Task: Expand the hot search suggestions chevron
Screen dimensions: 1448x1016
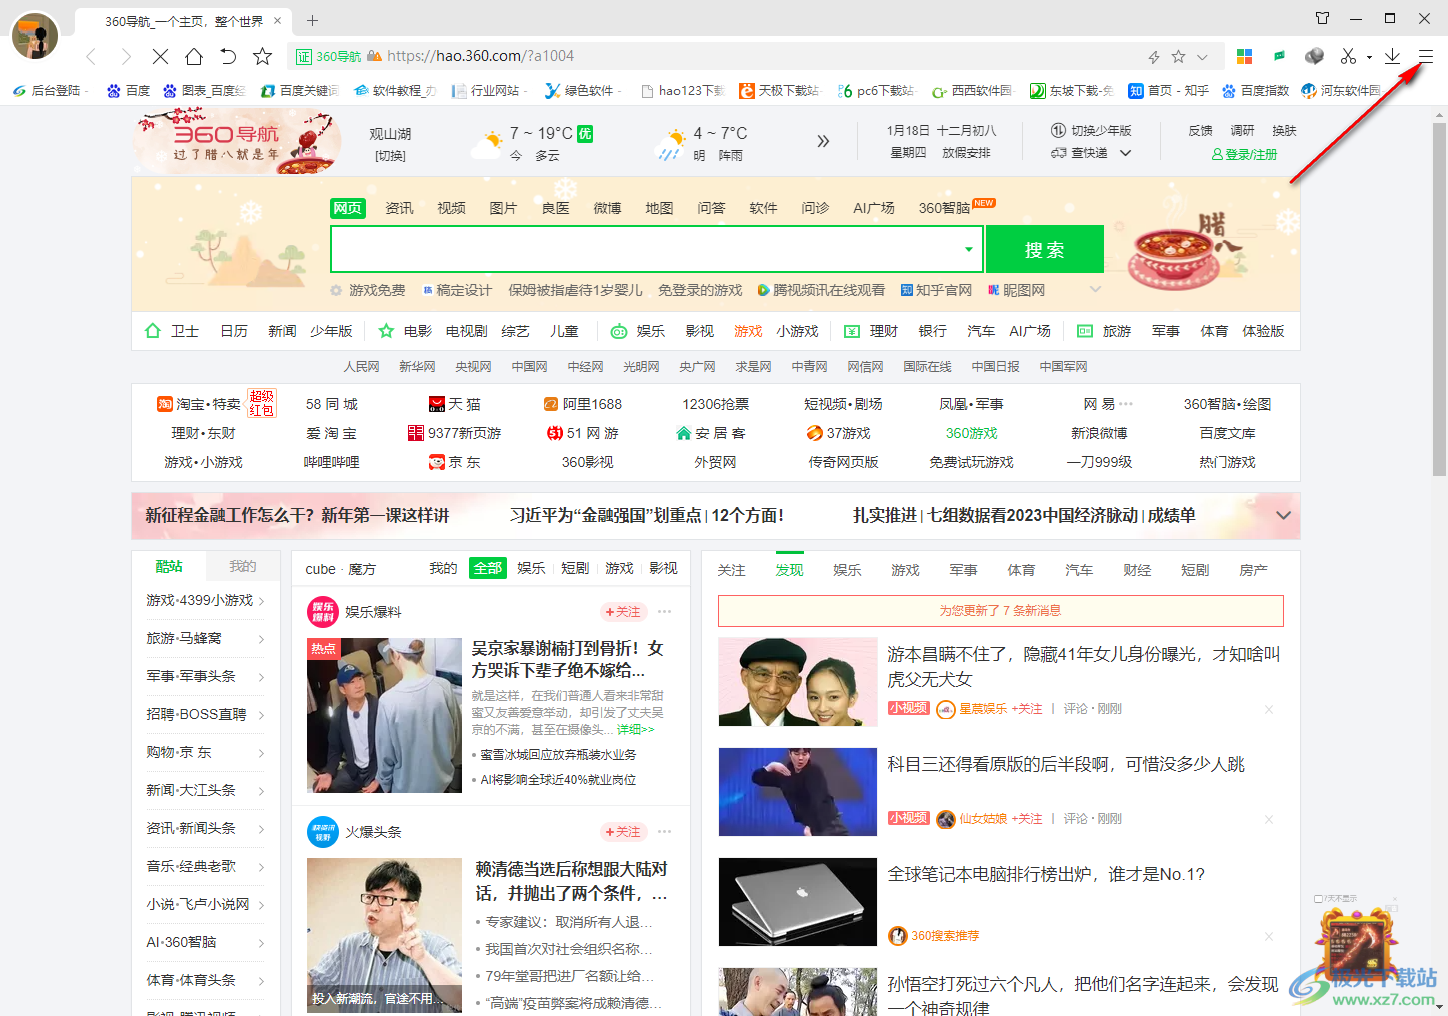Action: click(x=1095, y=290)
